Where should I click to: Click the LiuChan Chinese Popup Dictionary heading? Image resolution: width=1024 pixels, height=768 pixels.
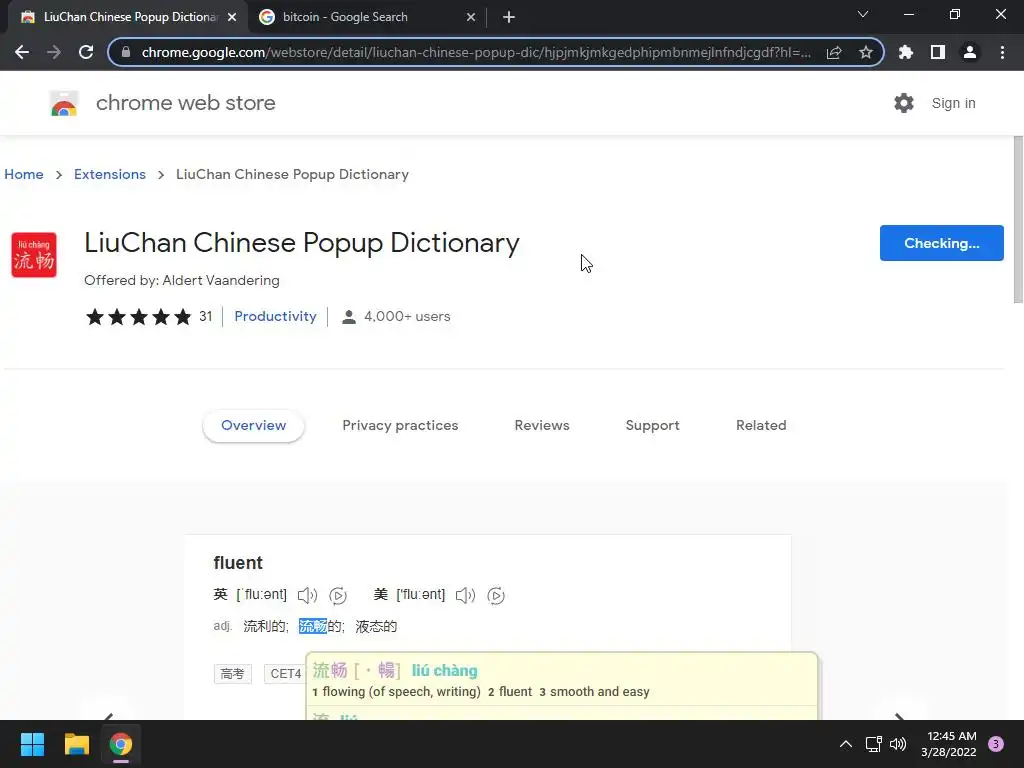[x=302, y=243]
